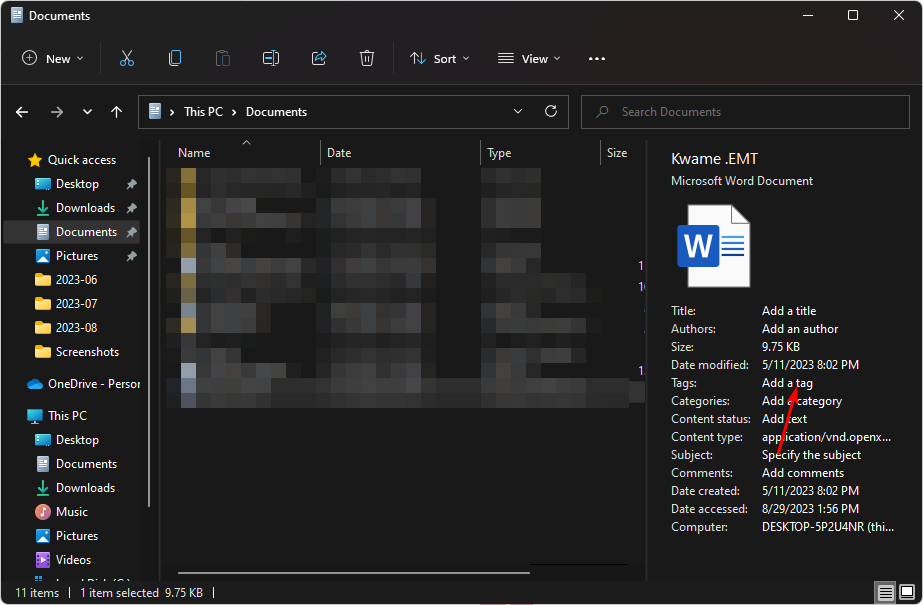Open the View layout menu
Screen dimensions: 923x605
tap(529, 59)
